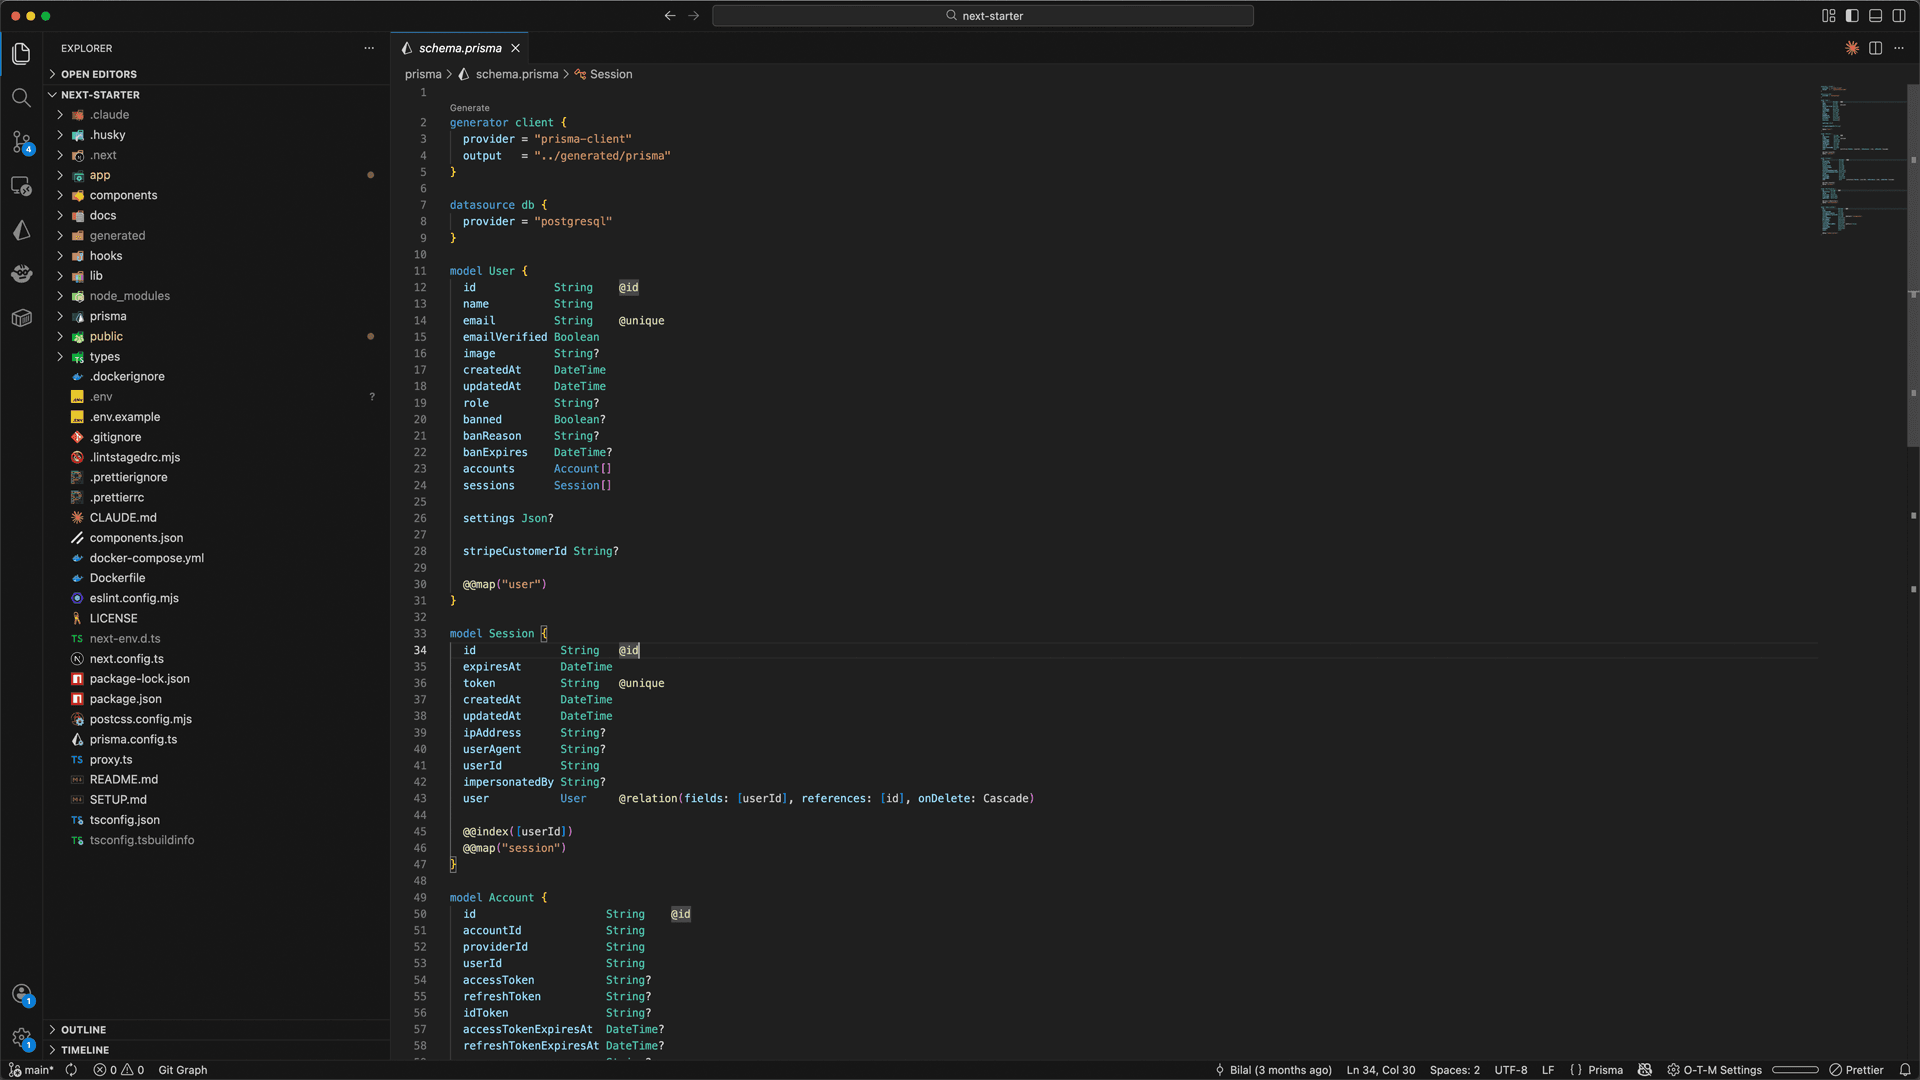Screen dimensions: 1920x1080
Task: Open Explorer Views and More Actions menu
Action: (x=369, y=48)
